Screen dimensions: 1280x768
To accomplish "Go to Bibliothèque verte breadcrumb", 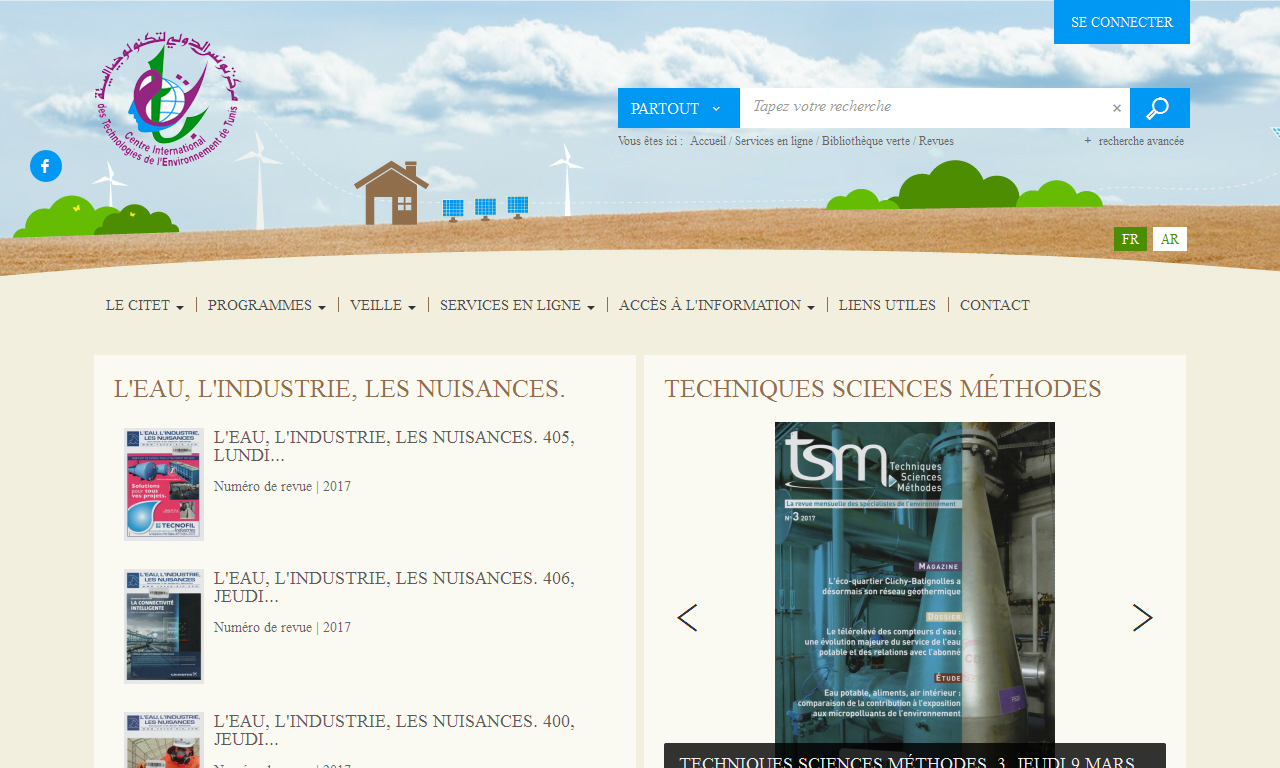I will click(866, 141).
